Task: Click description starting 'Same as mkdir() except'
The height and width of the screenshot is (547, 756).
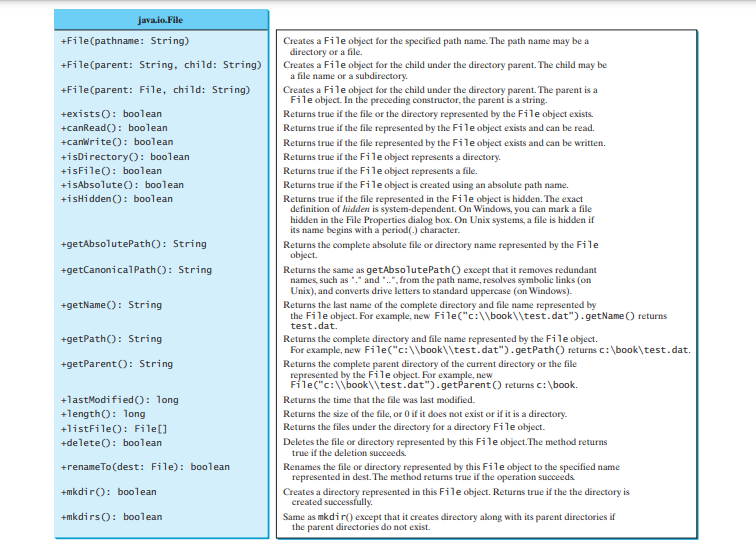Action: tap(449, 522)
